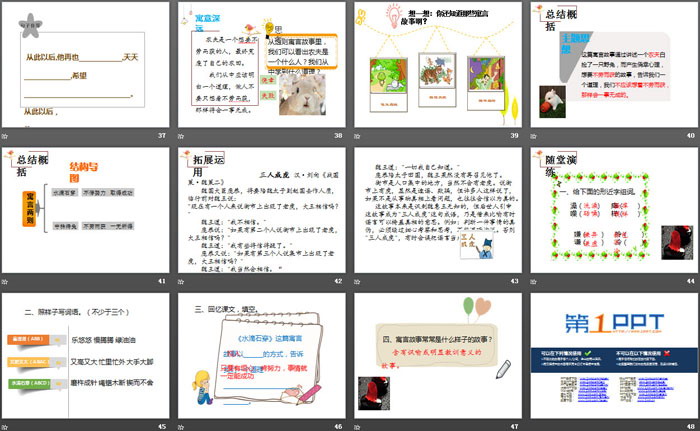Click the slide number label 45
700x431 pixels.
(x=162, y=427)
